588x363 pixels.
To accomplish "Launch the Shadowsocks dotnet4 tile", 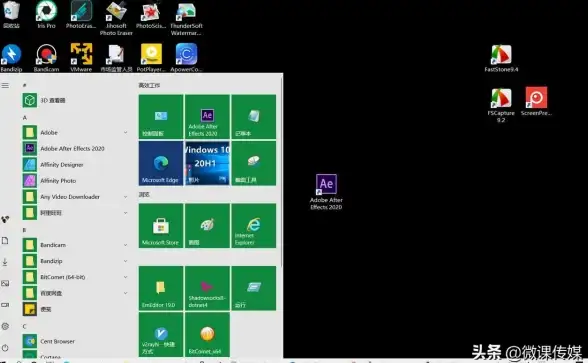I will pyautogui.click(x=207, y=288).
